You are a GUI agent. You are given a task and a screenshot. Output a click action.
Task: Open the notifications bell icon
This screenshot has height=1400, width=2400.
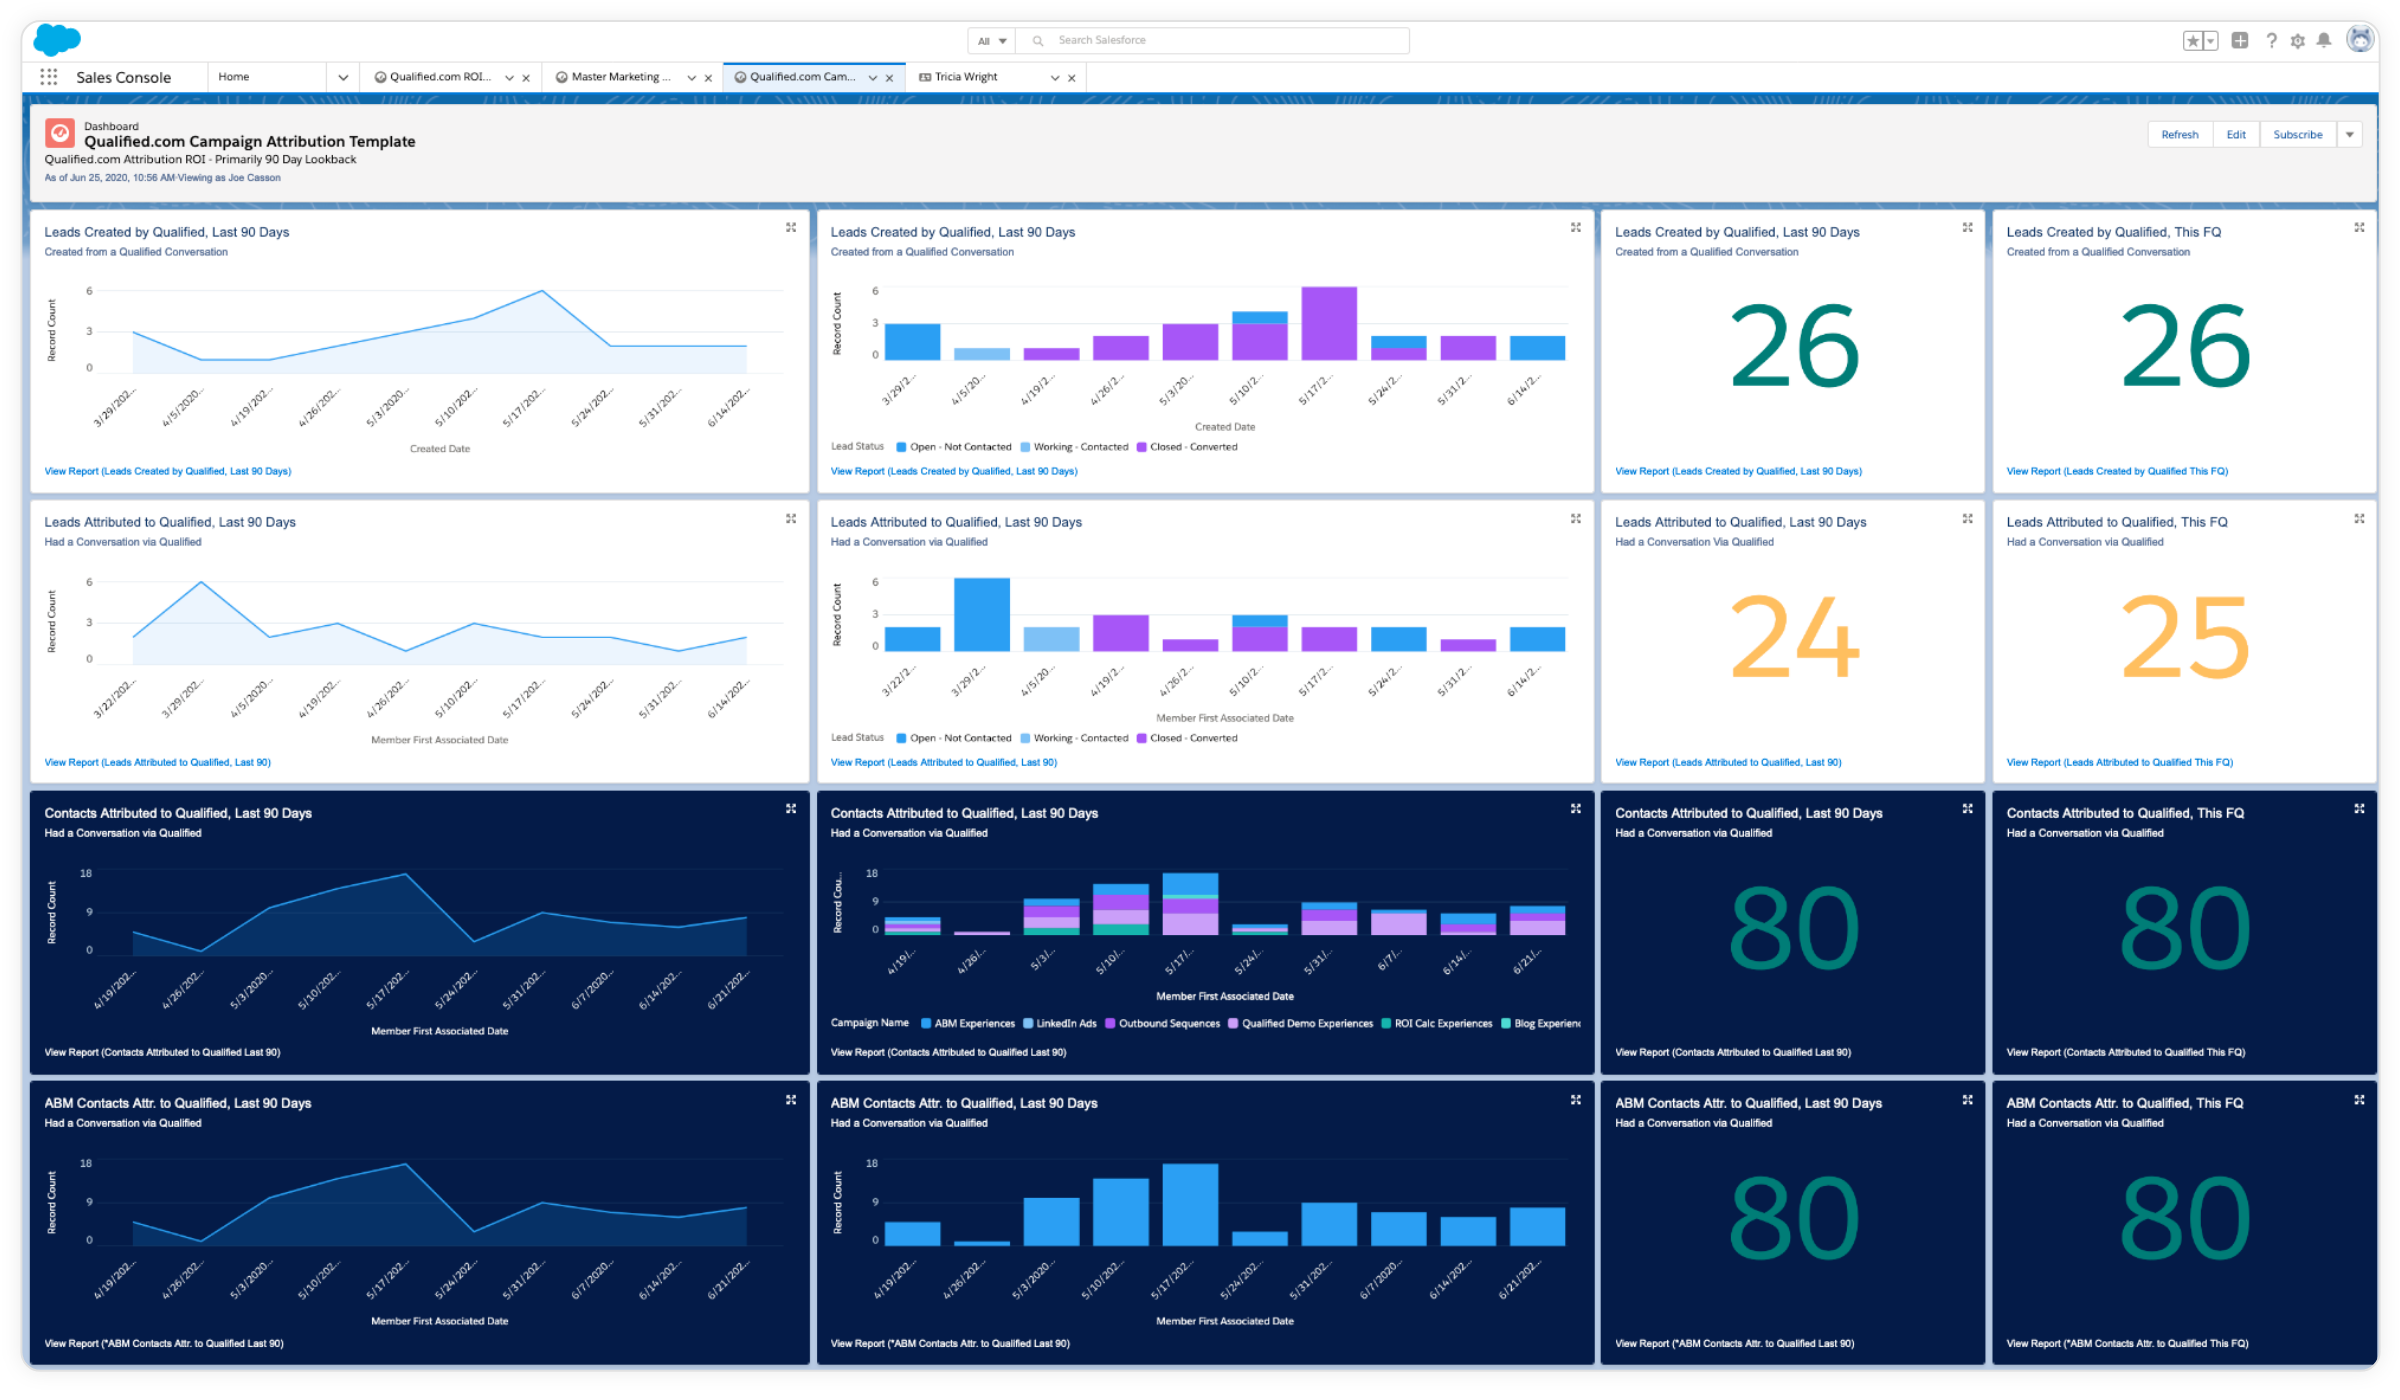pyautogui.click(x=2324, y=41)
